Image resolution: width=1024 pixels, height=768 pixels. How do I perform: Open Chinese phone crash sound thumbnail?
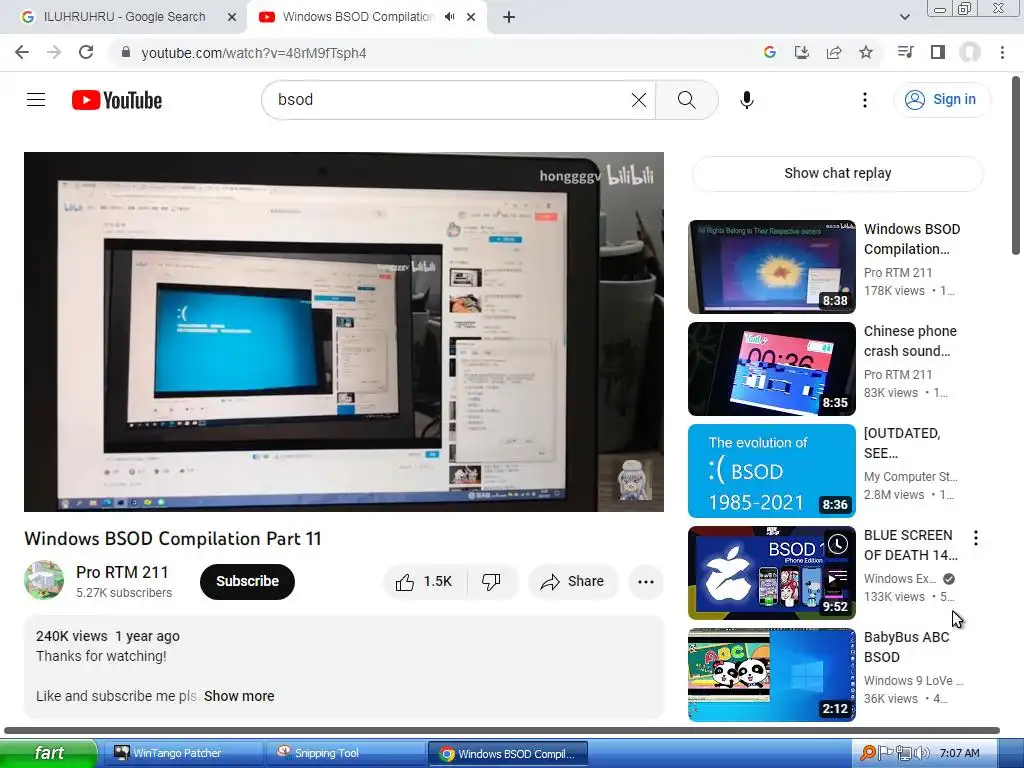[x=771, y=369]
